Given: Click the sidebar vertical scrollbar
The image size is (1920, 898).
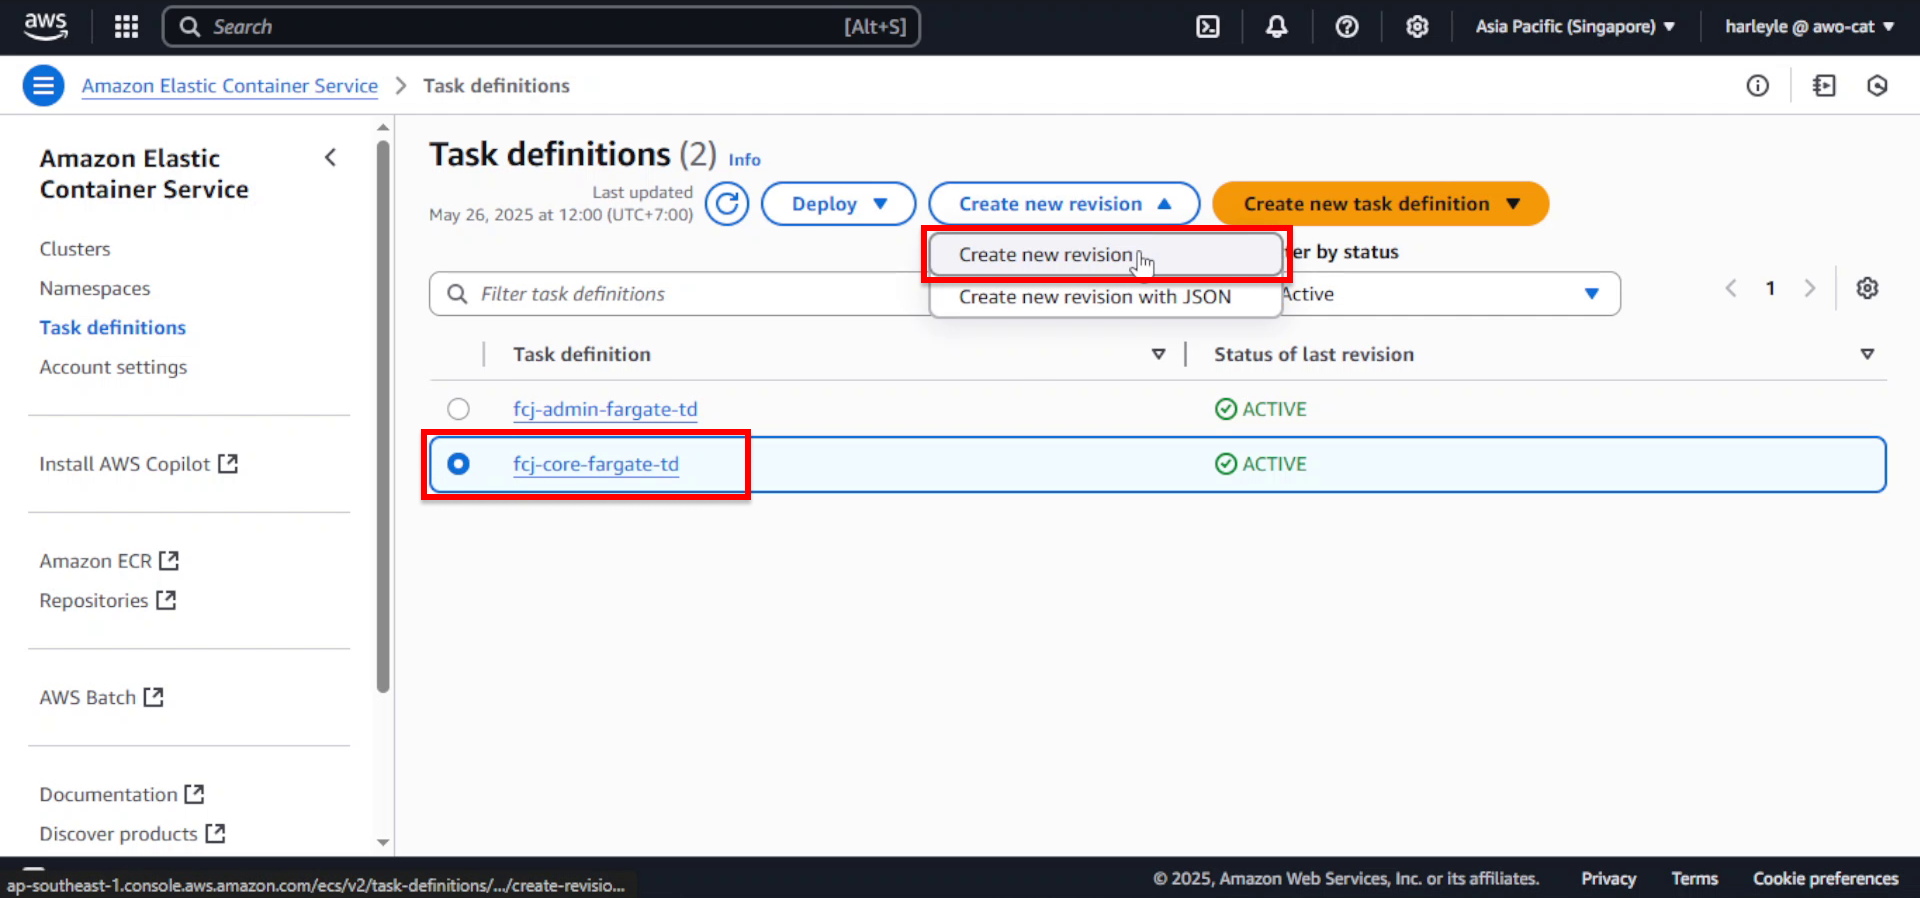Looking at the screenshot, I should pyautogui.click(x=383, y=417).
